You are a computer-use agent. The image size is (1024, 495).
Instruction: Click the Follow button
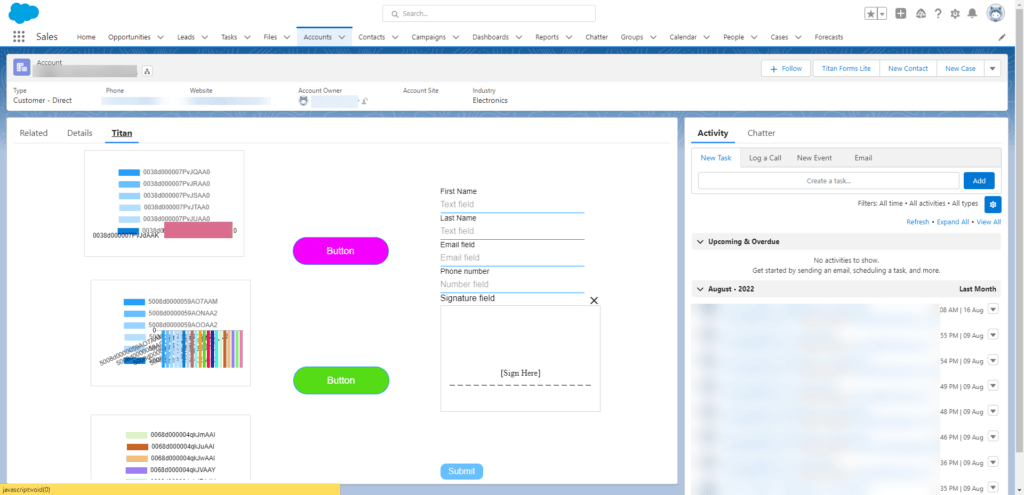[x=786, y=68]
